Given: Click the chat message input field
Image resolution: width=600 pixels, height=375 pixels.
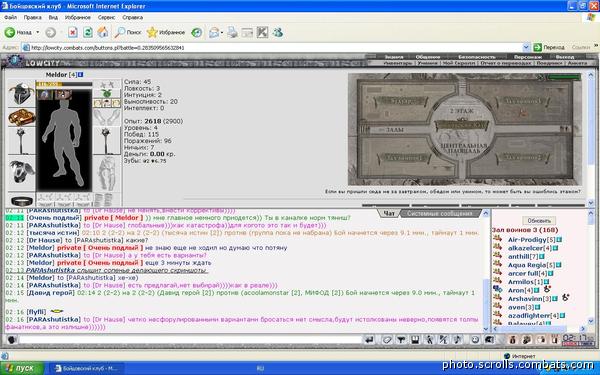Looking at the screenshot, I should point(190,339).
